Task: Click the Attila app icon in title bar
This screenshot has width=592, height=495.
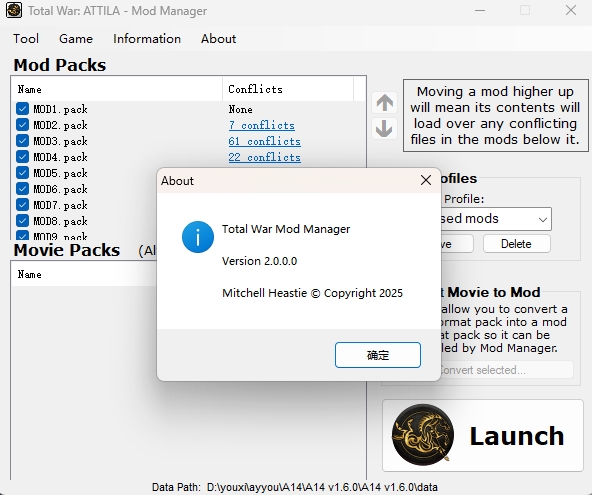Action: coord(14,10)
